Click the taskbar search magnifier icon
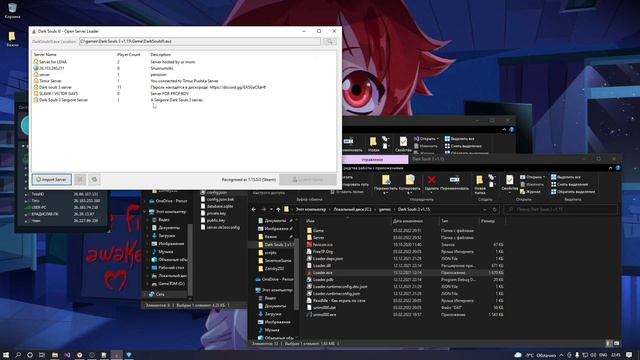 (18, 355)
